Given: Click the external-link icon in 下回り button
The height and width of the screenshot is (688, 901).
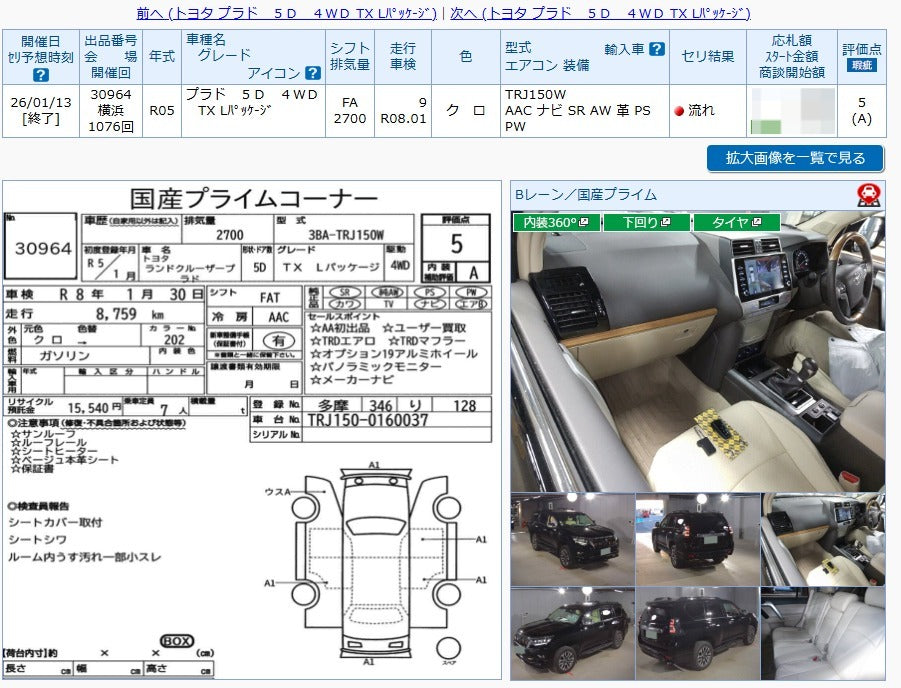Looking at the screenshot, I should coord(666,222).
